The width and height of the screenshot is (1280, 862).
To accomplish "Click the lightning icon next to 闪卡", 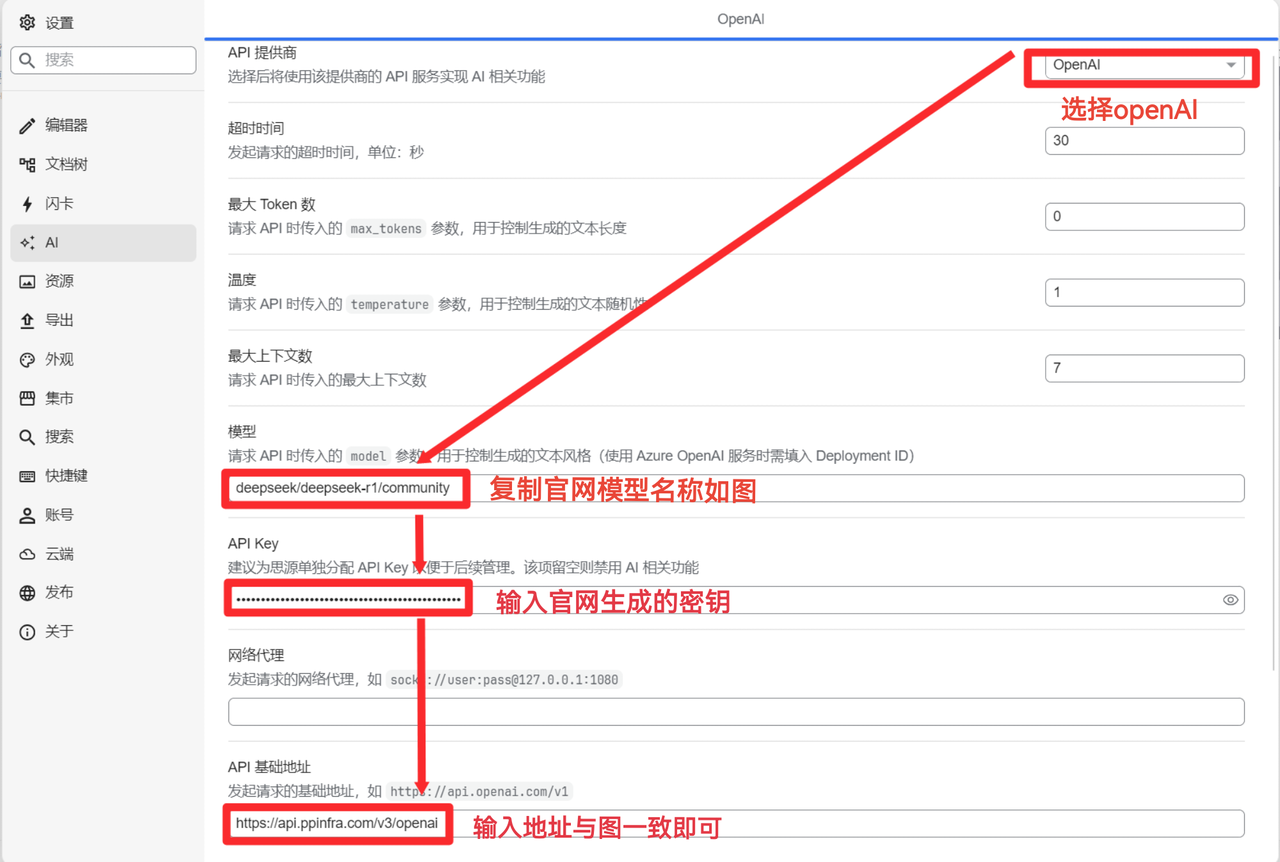I will click(28, 204).
